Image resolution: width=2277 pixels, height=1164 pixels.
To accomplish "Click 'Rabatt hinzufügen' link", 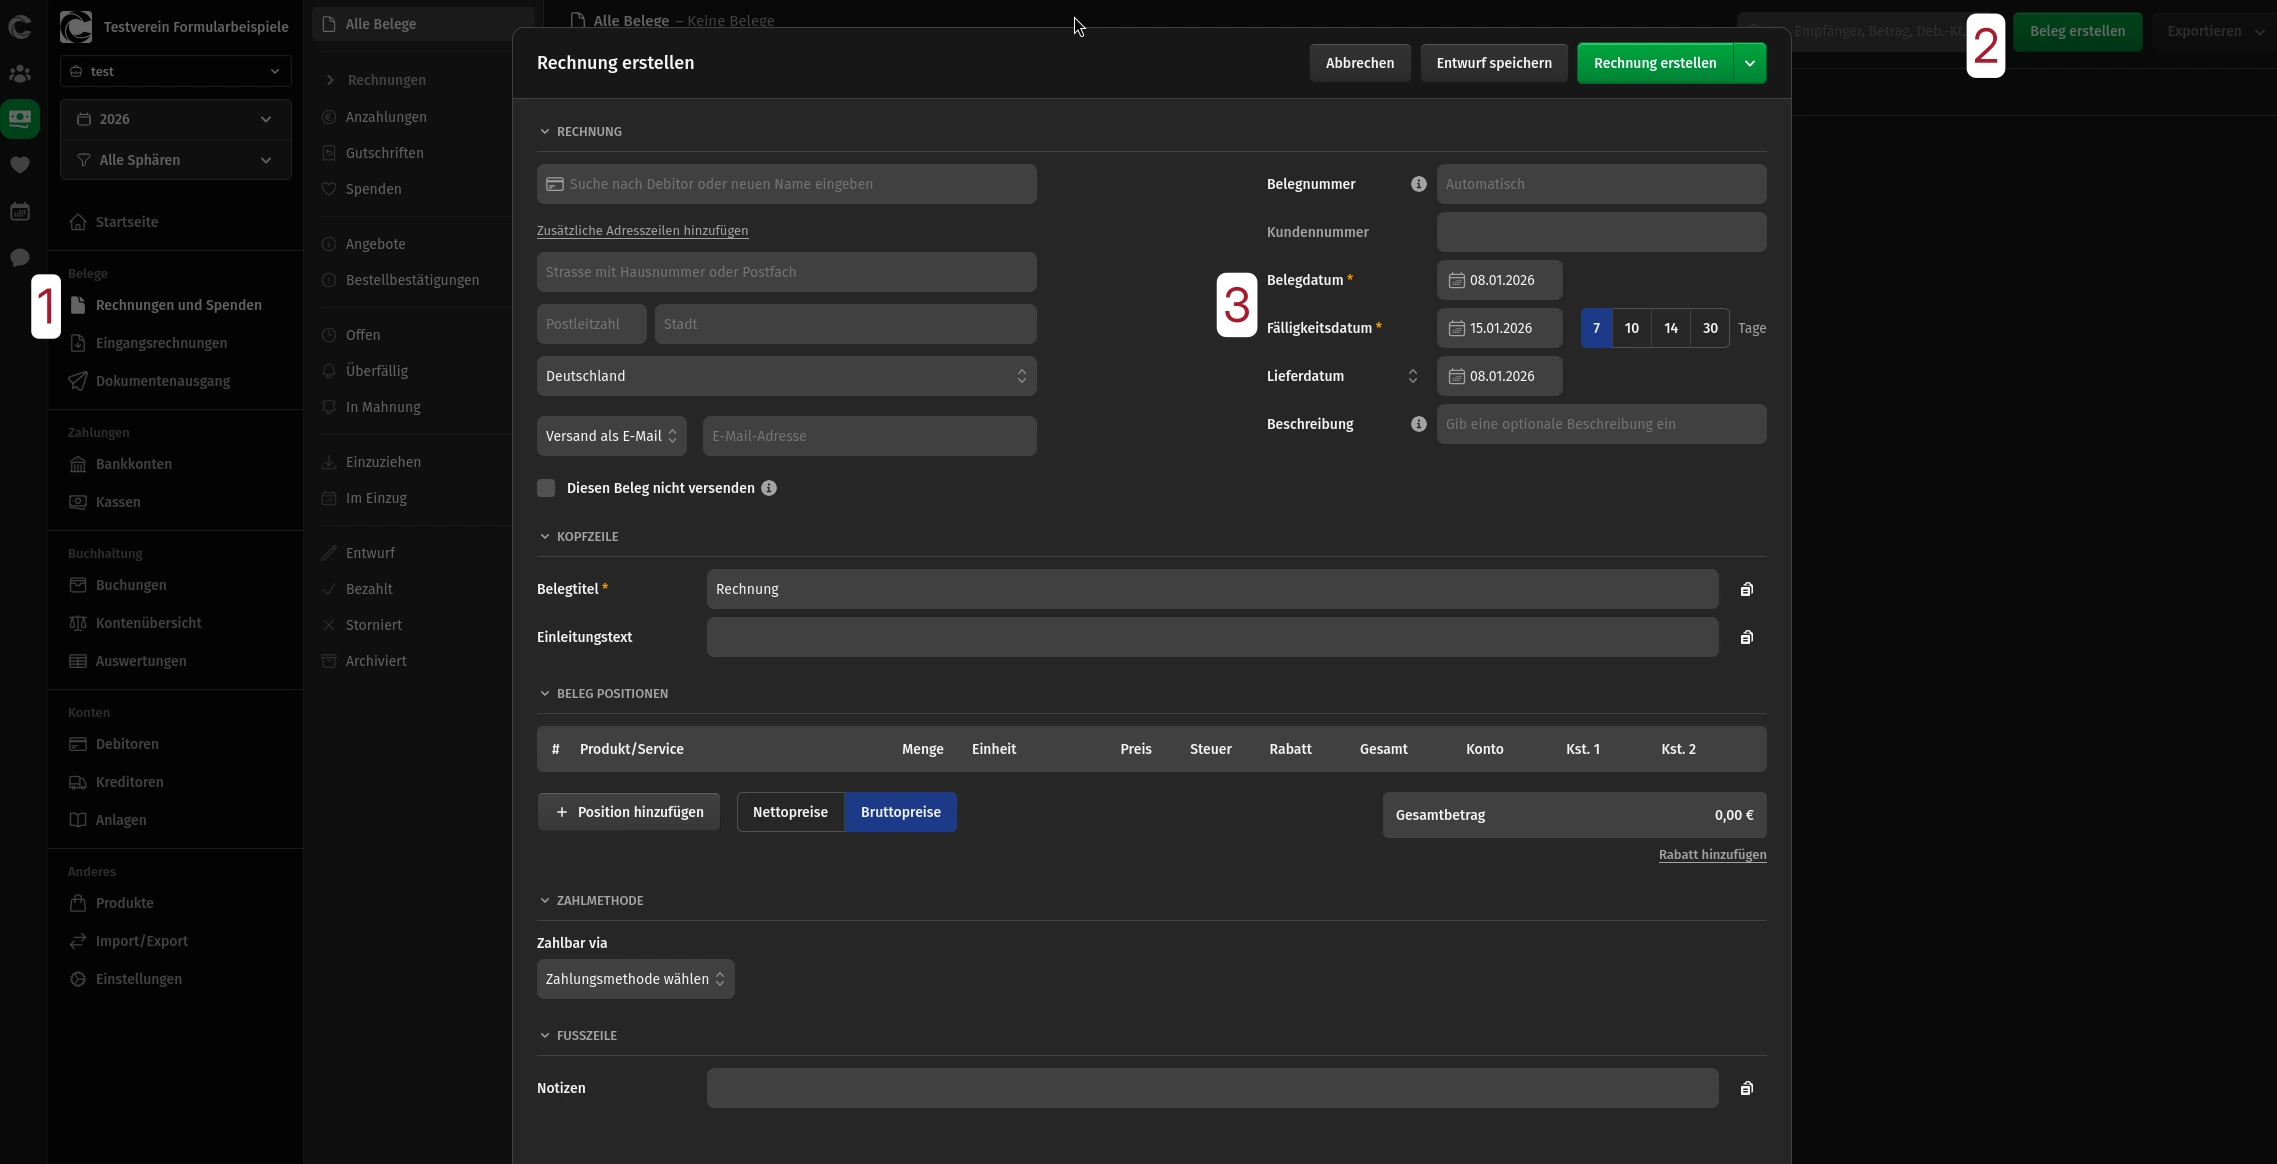I will pyautogui.click(x=1712, y=855).
